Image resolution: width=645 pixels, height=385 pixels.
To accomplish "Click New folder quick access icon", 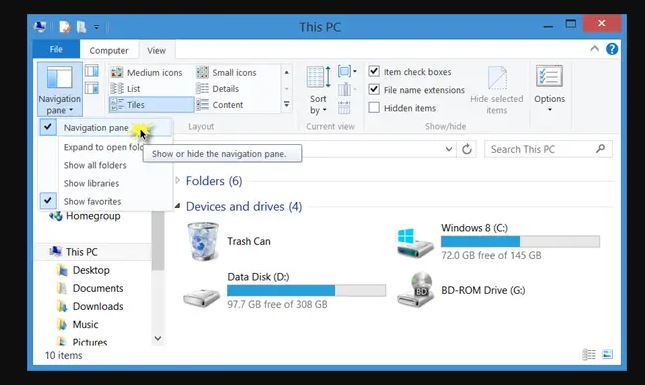I will coord(81,27).
